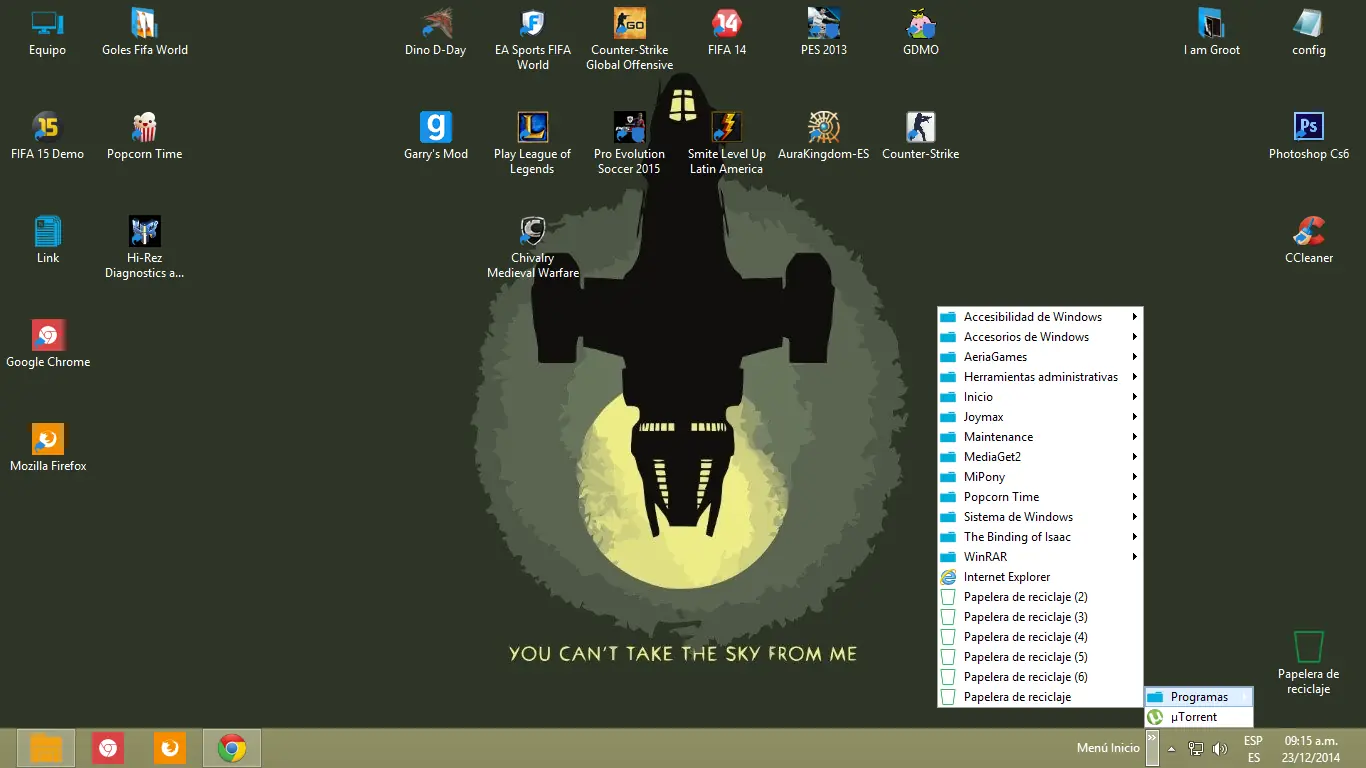Expand the Sistema de Windows submenu arrow
This screenshot has width=1366, height=768.
click(1135, 517)
